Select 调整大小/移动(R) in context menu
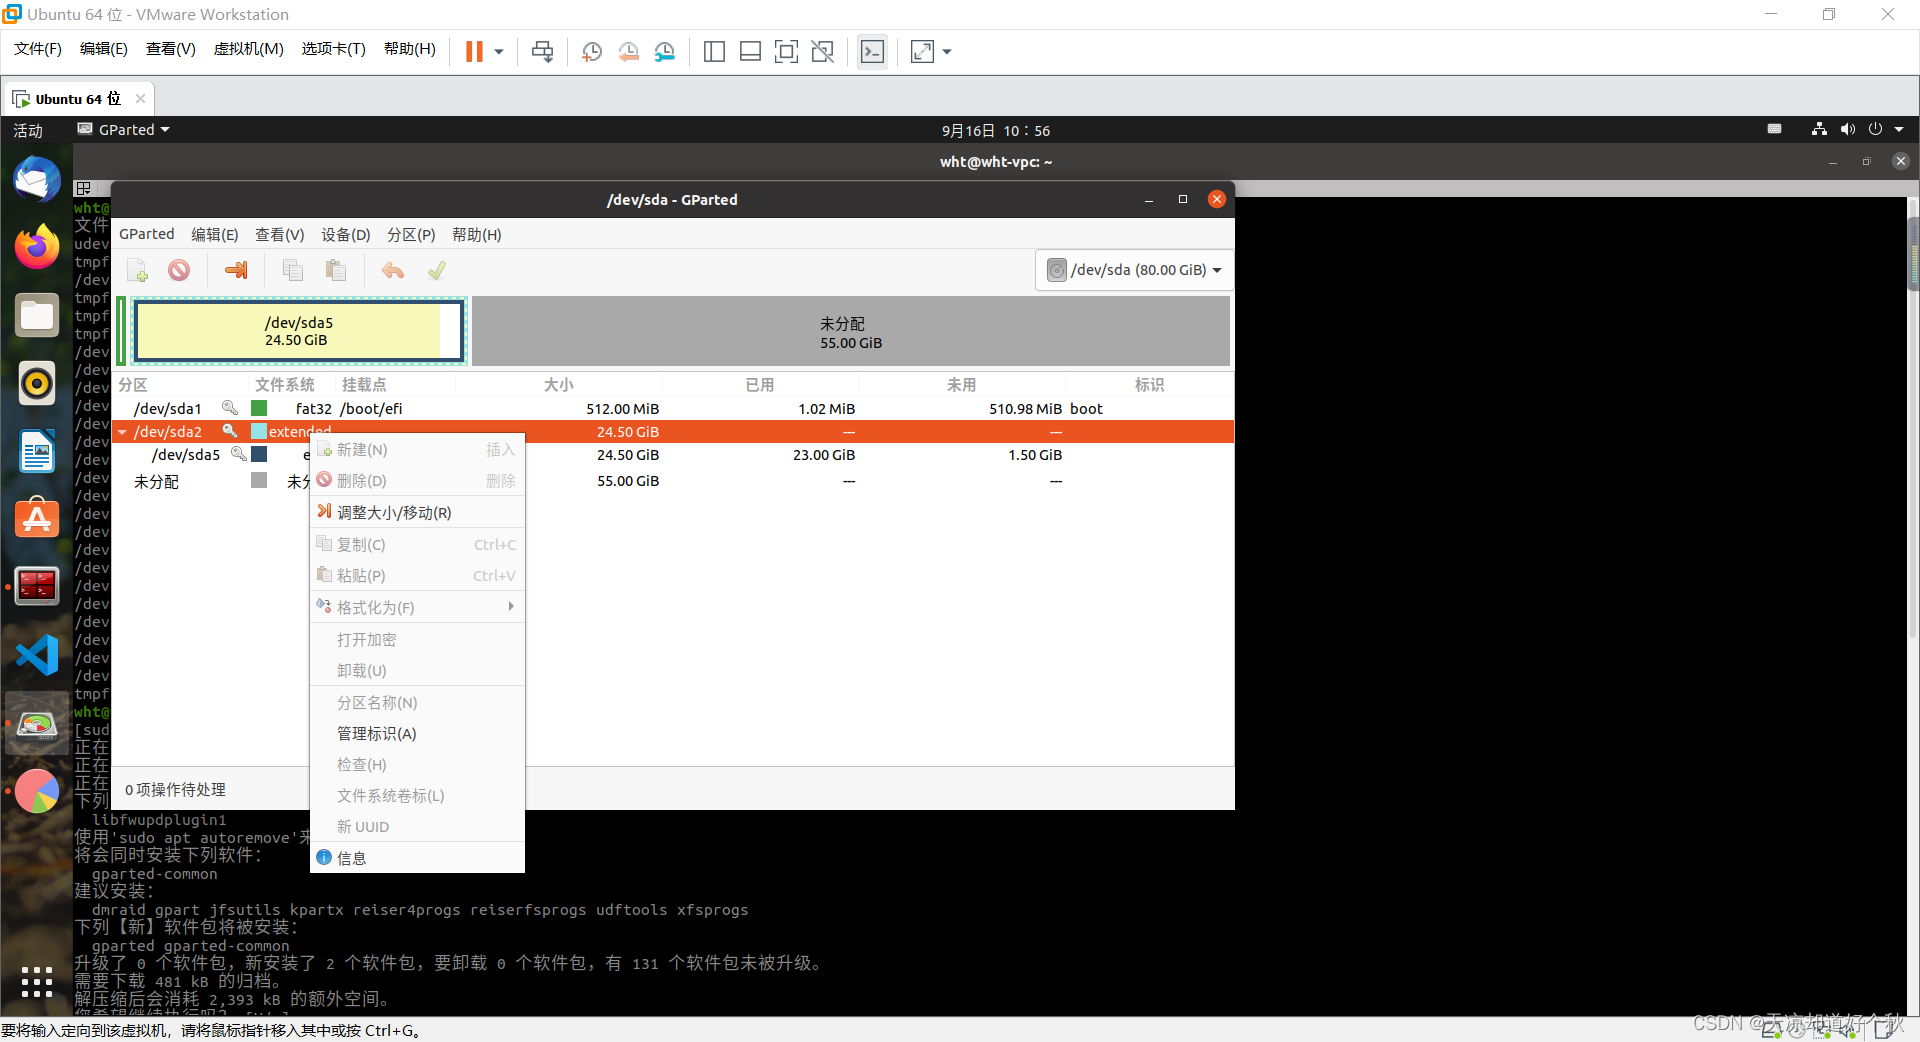 [x=417, y=512]
